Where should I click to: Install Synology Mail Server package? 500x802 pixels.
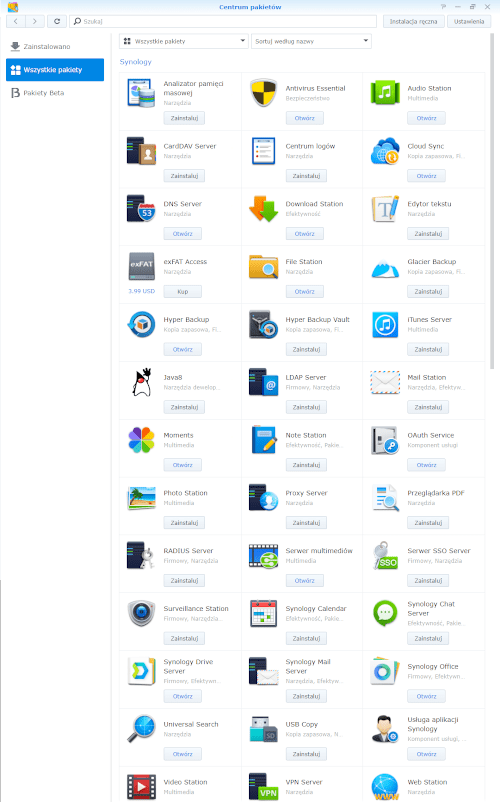[306, 696]
